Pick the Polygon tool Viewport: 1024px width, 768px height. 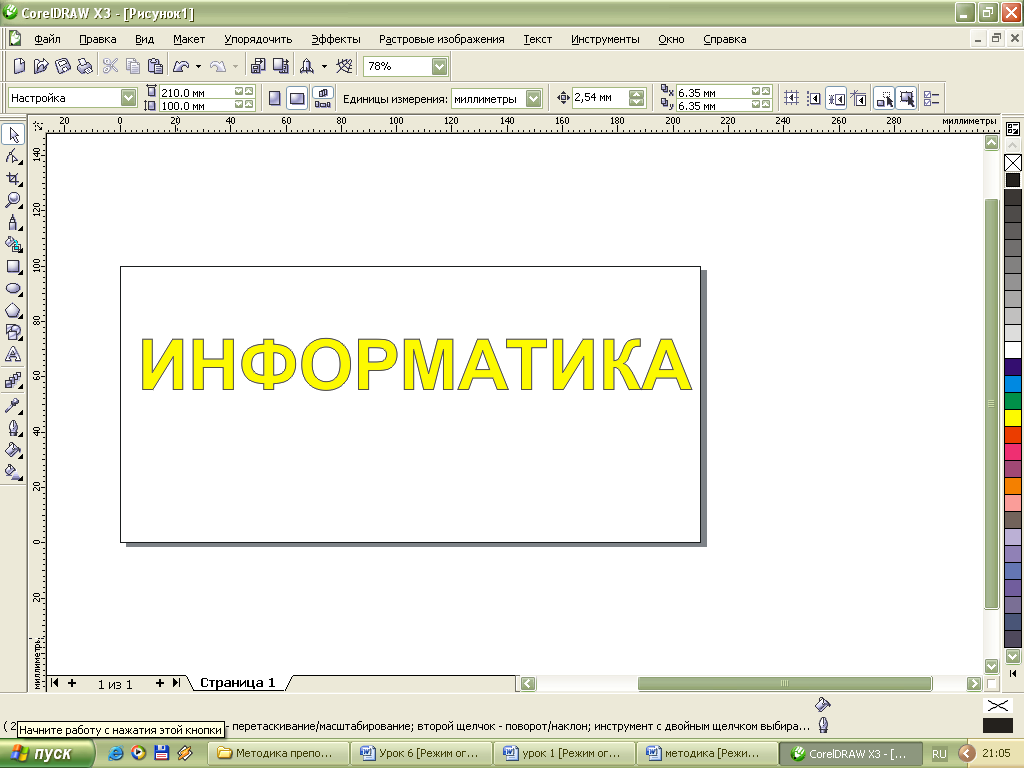[13, 311]
